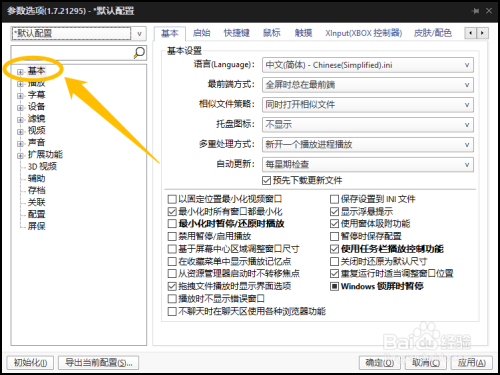Enable 从资源管理器启动时不转移焦点

tap(172, 274)
